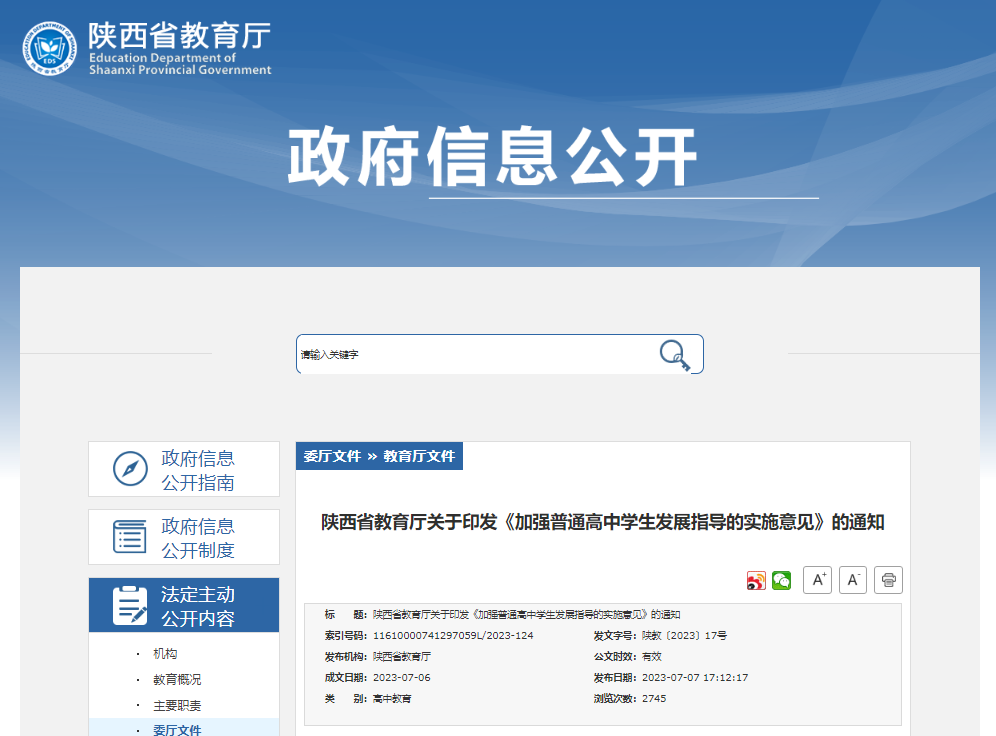Image resolution: width=996 pixels, height=736 pixels.
Task: Share the article via WeChat icon
Action: click(781, 580)
